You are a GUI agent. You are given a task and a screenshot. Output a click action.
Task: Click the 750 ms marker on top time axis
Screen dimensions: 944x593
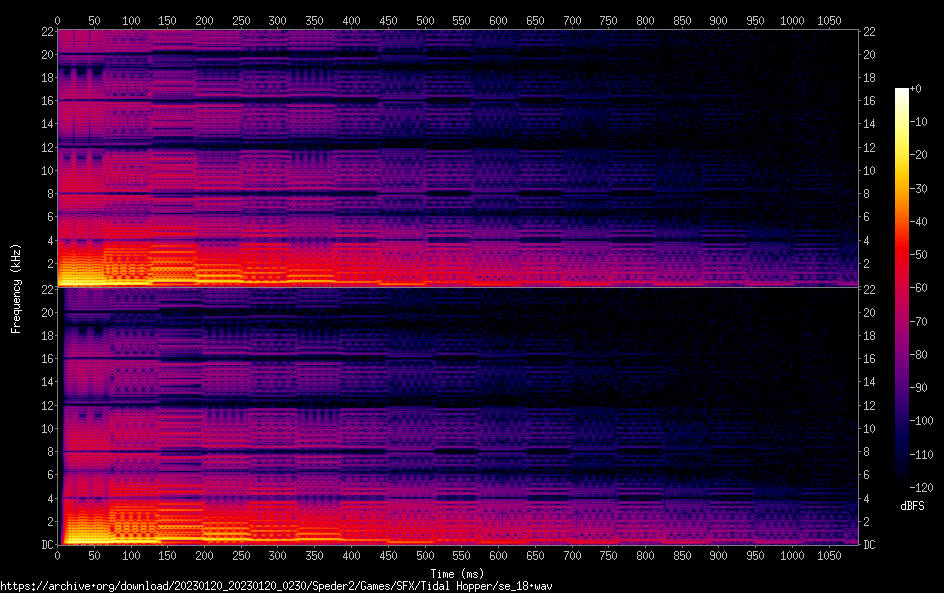tap(608, 20)
